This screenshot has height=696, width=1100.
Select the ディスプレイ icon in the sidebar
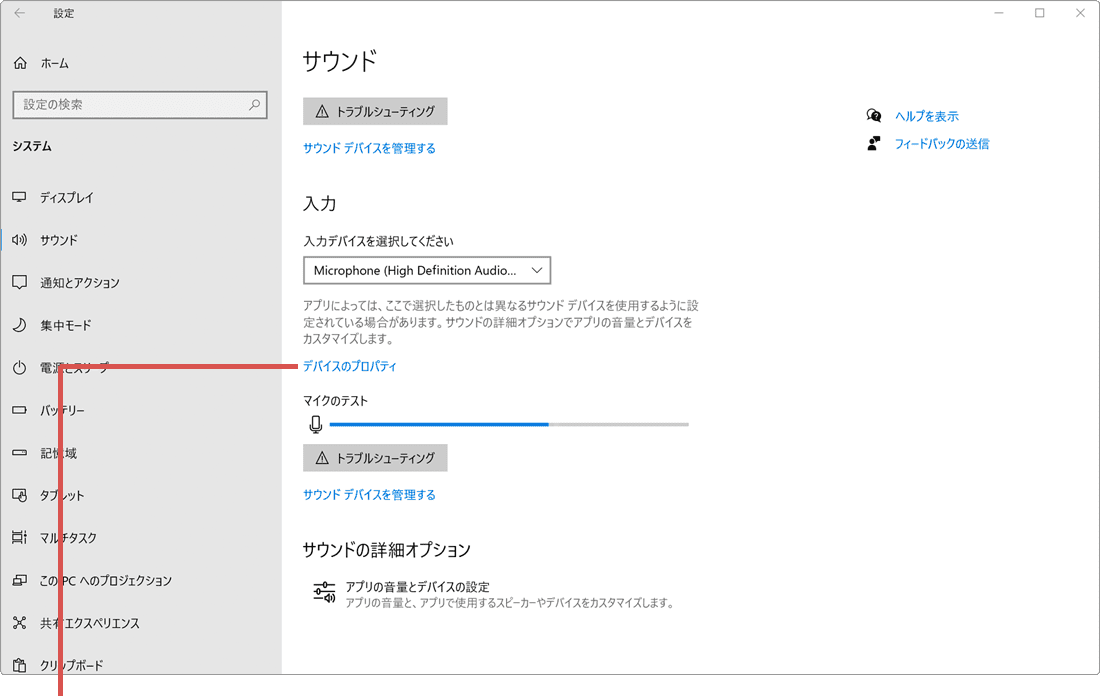19,197
